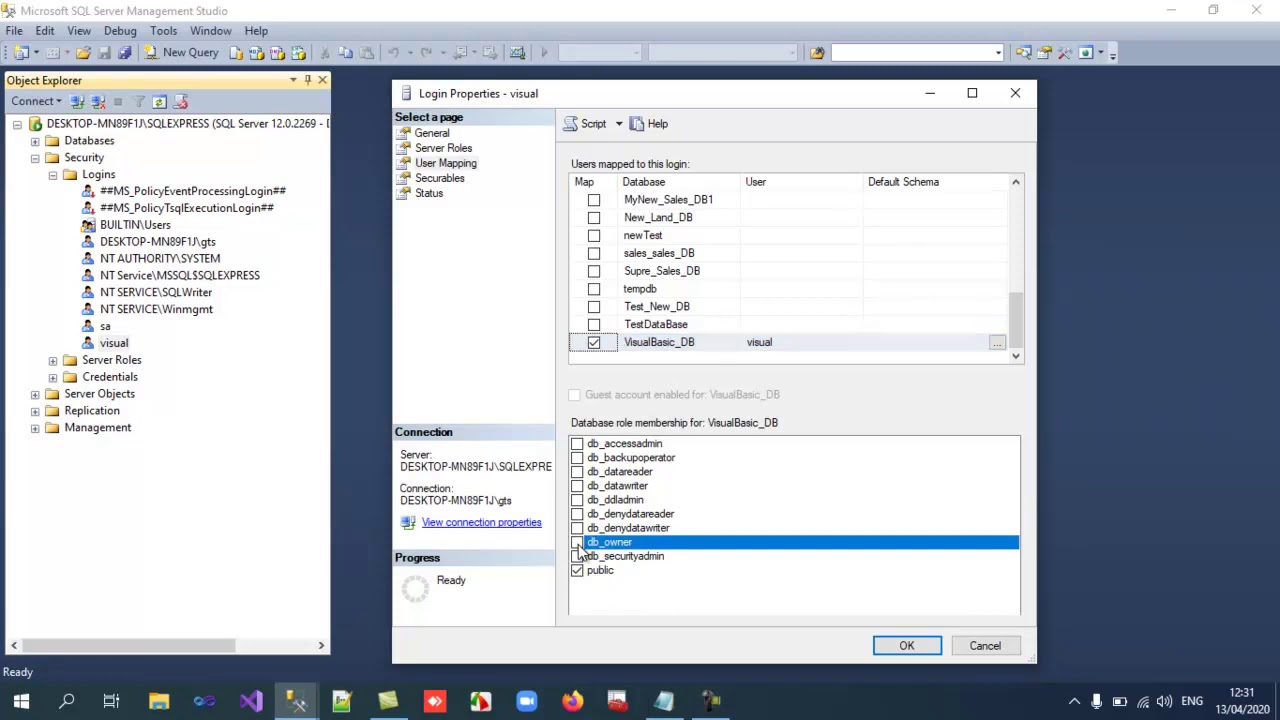Image resolution: width=1280 pixels, height=720 pixels.
Task: Expand the Server Roles node in tree
Action: coord(53,360)
